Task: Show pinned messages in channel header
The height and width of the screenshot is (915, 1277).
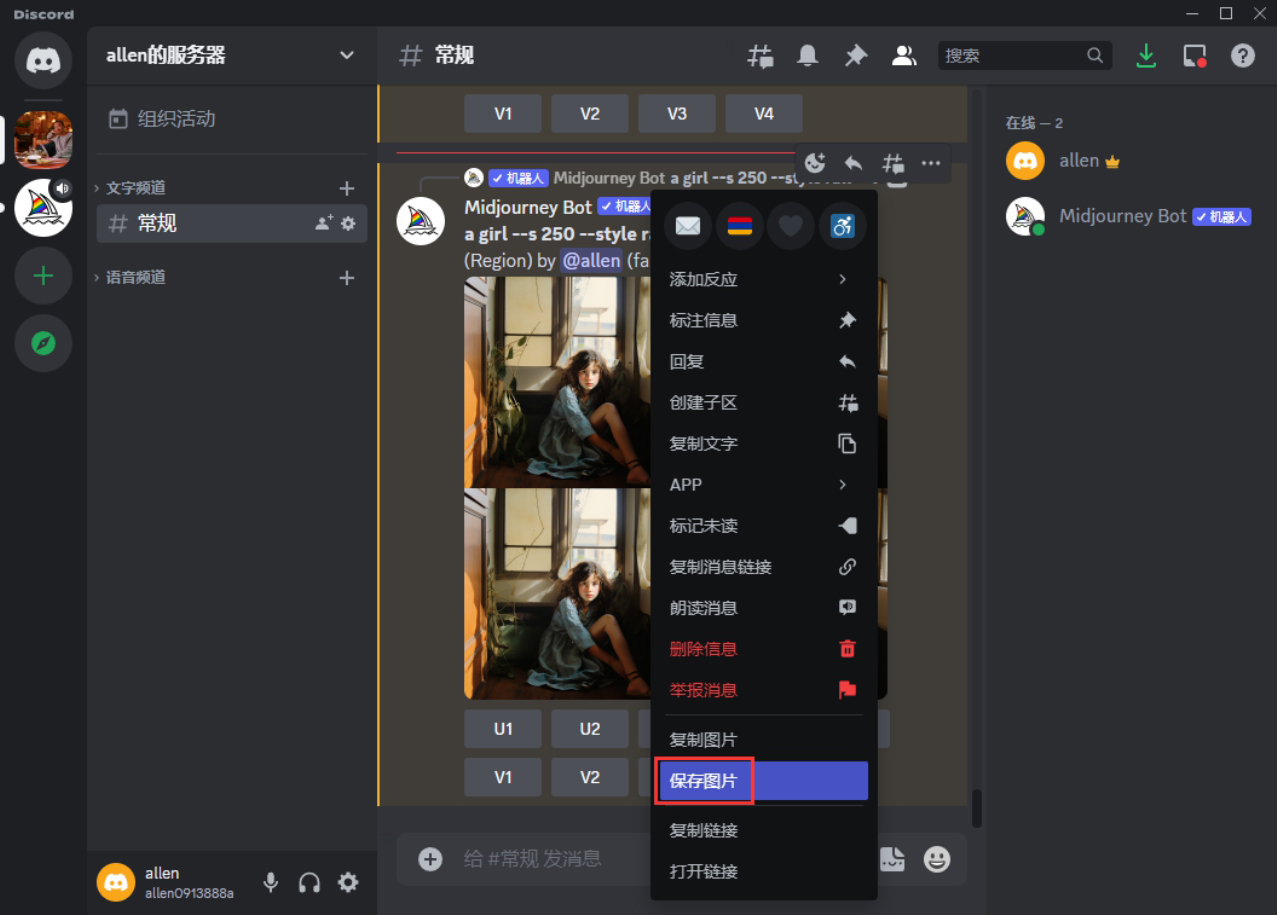Action: point(855,56)
